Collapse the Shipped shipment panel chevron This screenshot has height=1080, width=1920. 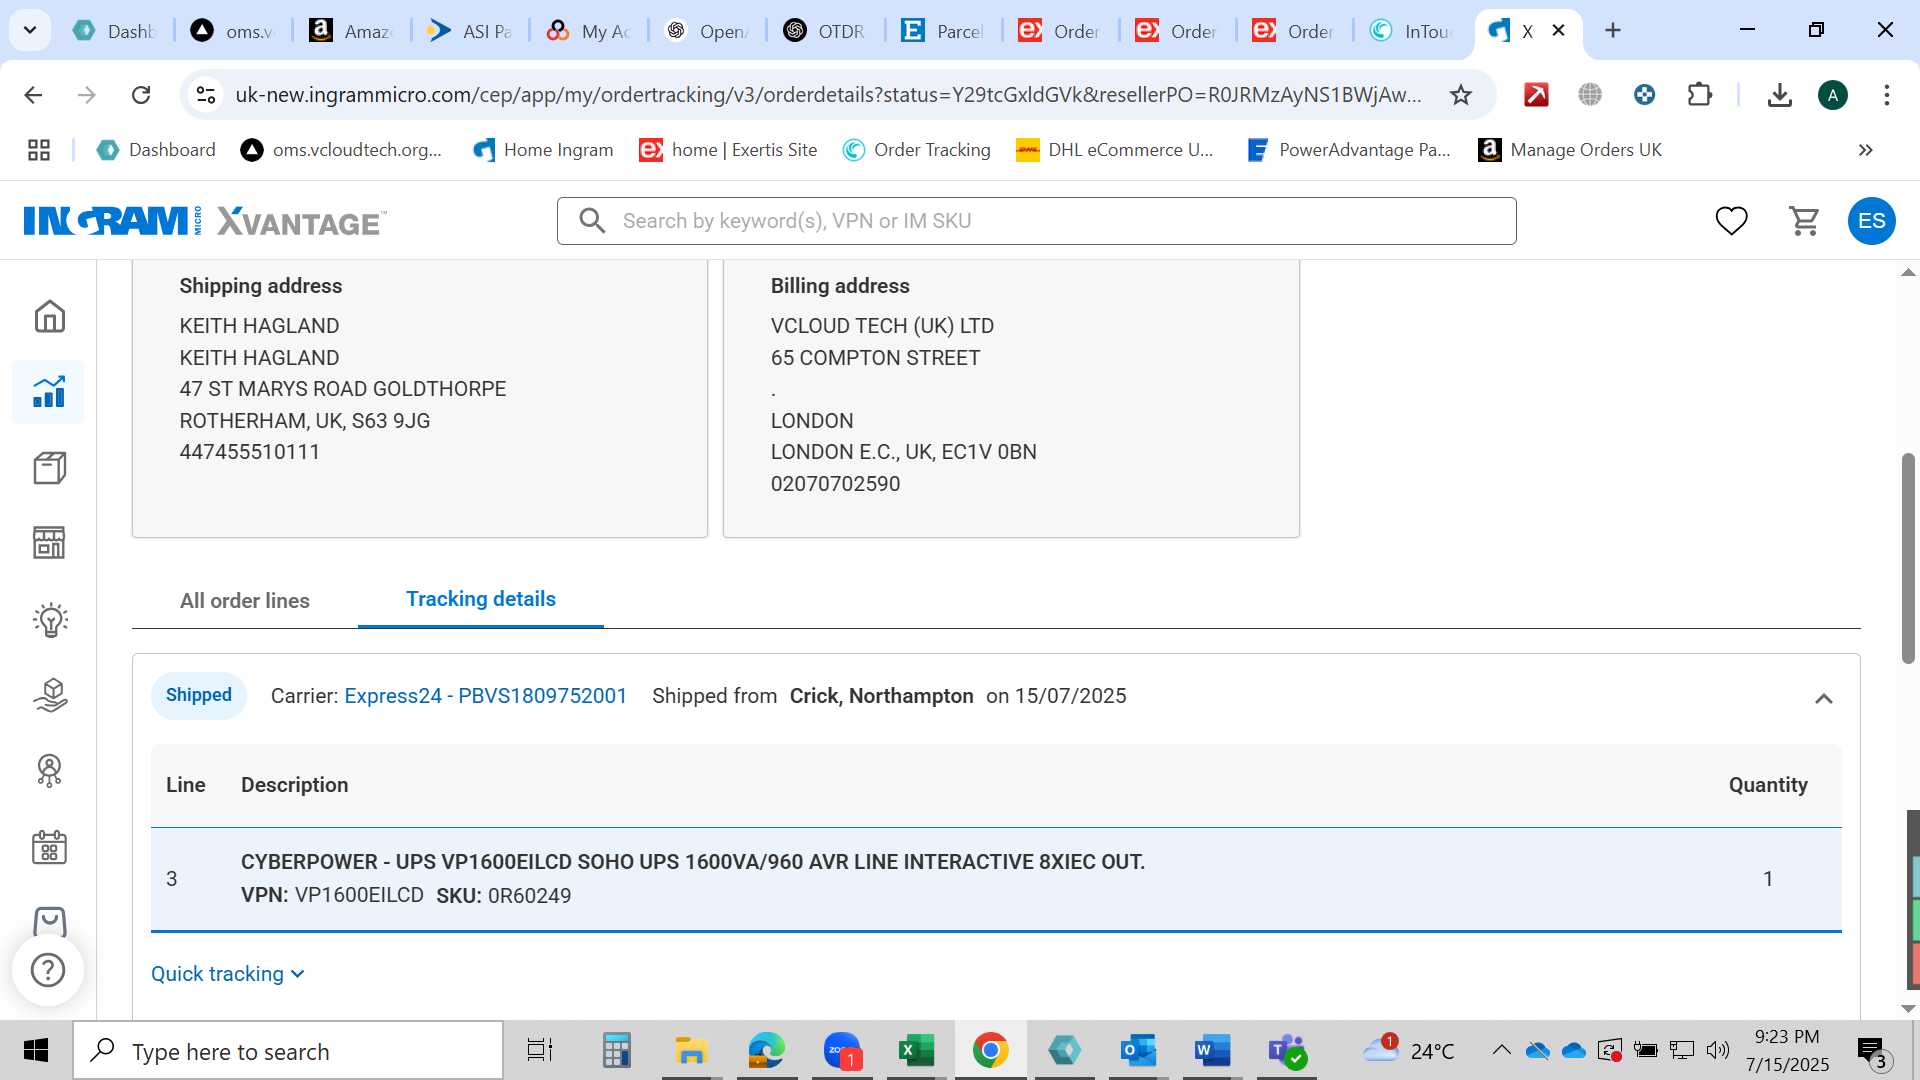point(1823,699)
